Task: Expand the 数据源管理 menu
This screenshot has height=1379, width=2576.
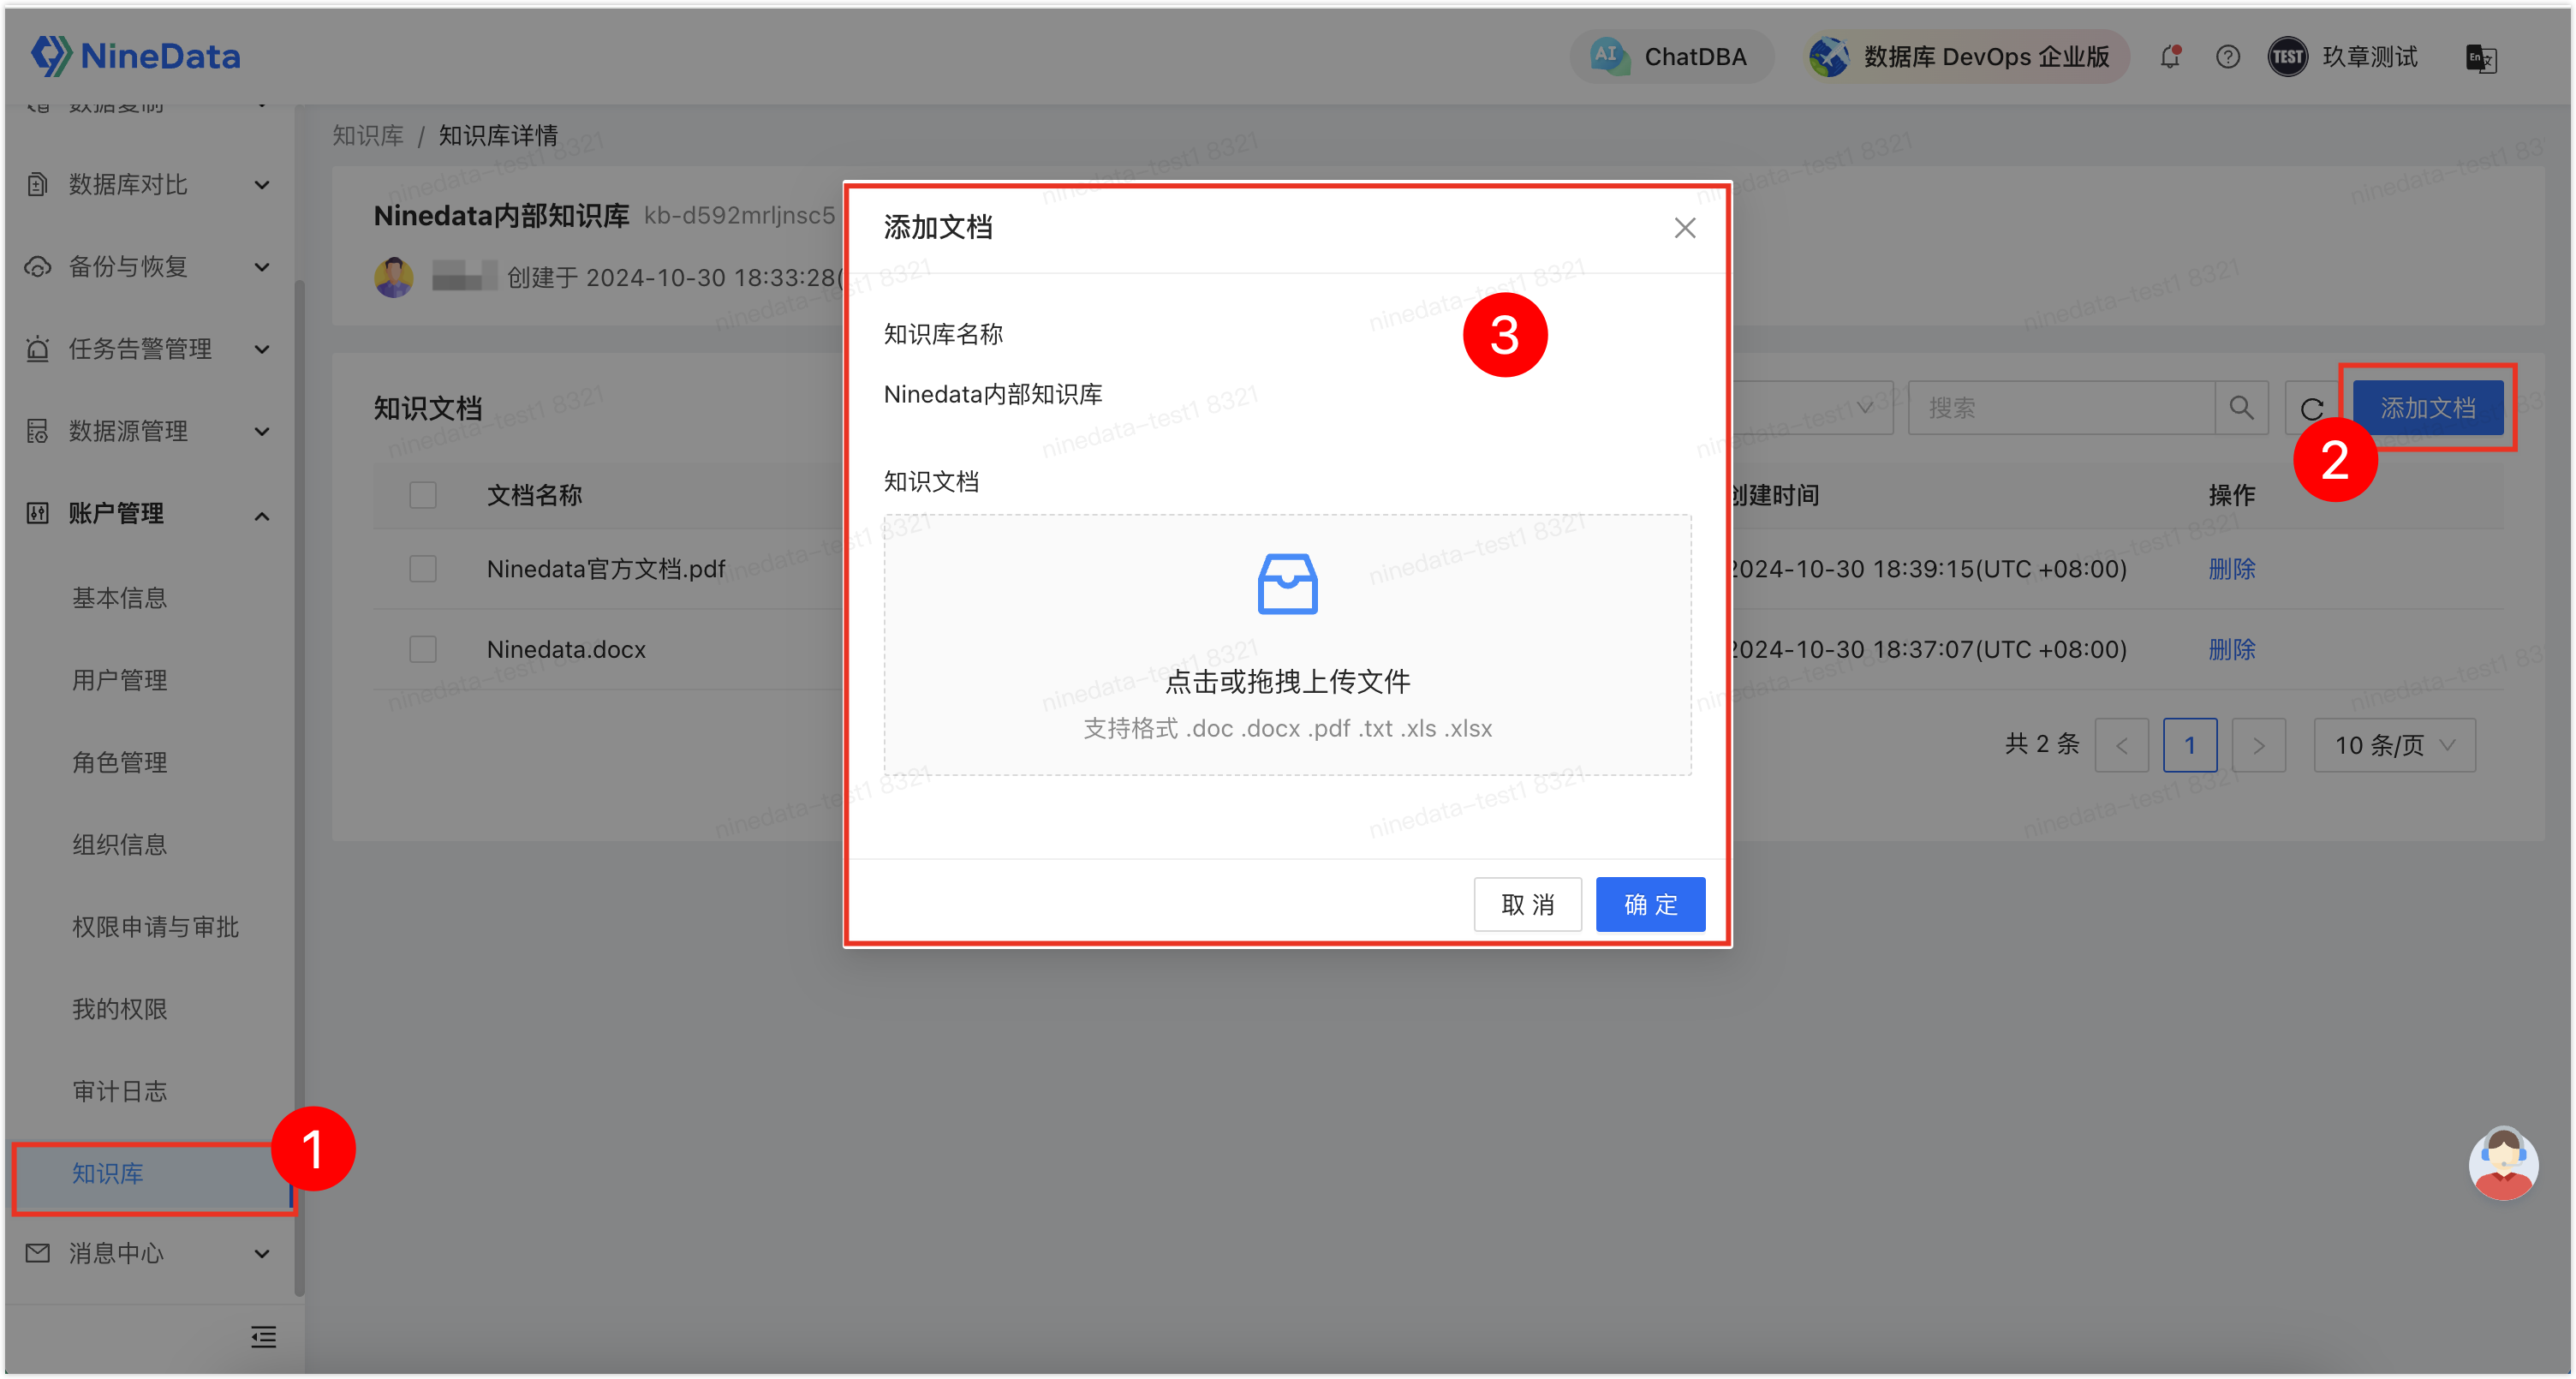Action: (262, 432)
